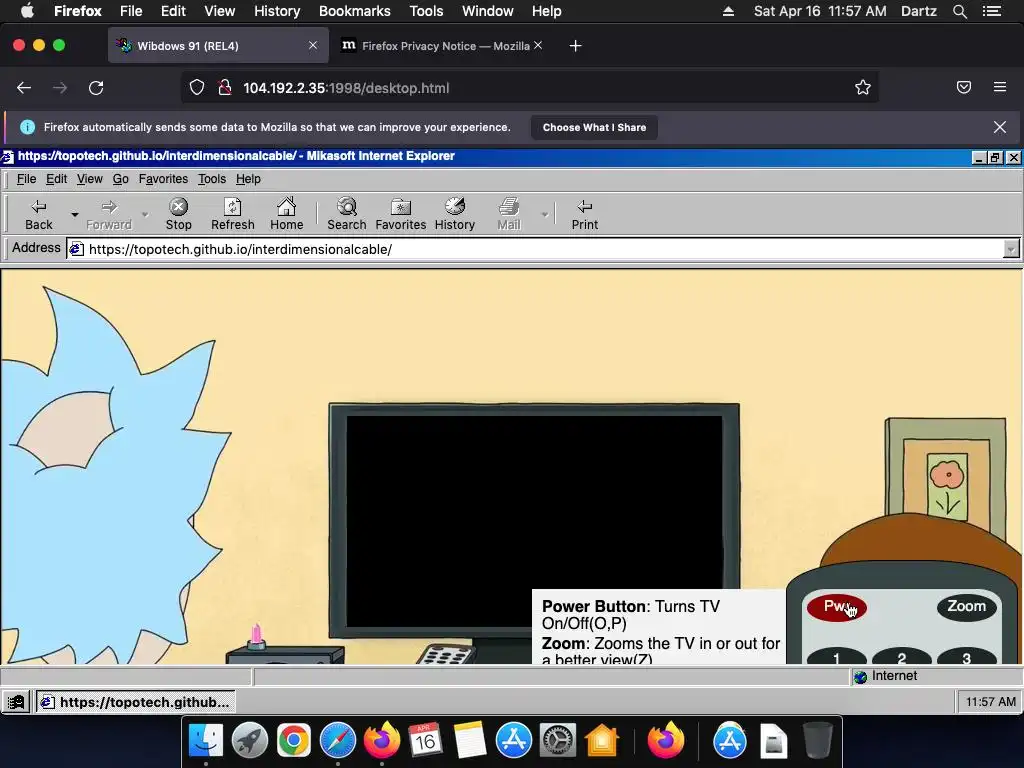Open the Favorites toolbar button

(400, 214)
